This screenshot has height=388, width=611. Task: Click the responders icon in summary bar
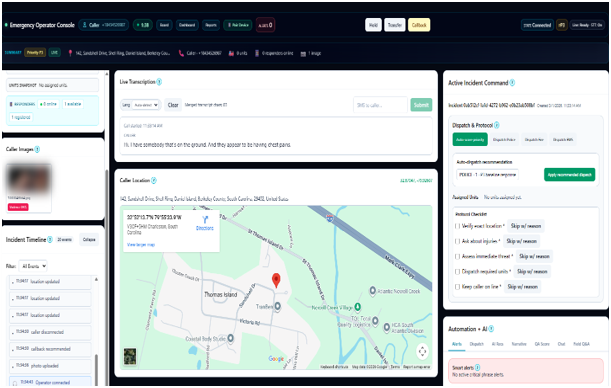coord(257,53)
